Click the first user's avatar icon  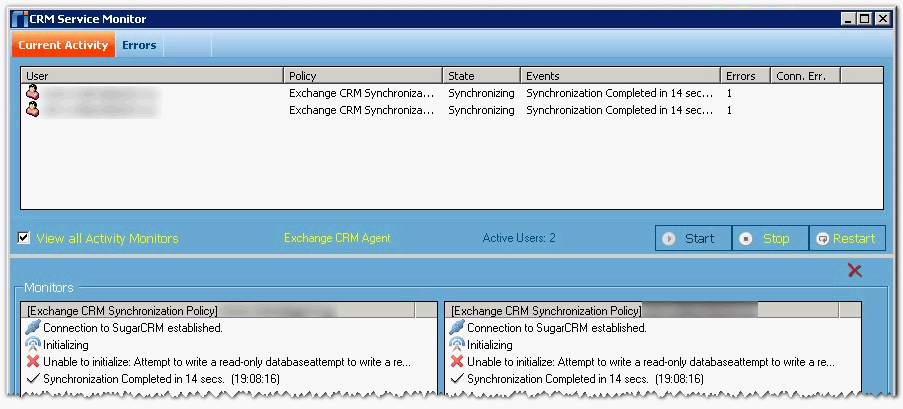click(x=32, y=93)
